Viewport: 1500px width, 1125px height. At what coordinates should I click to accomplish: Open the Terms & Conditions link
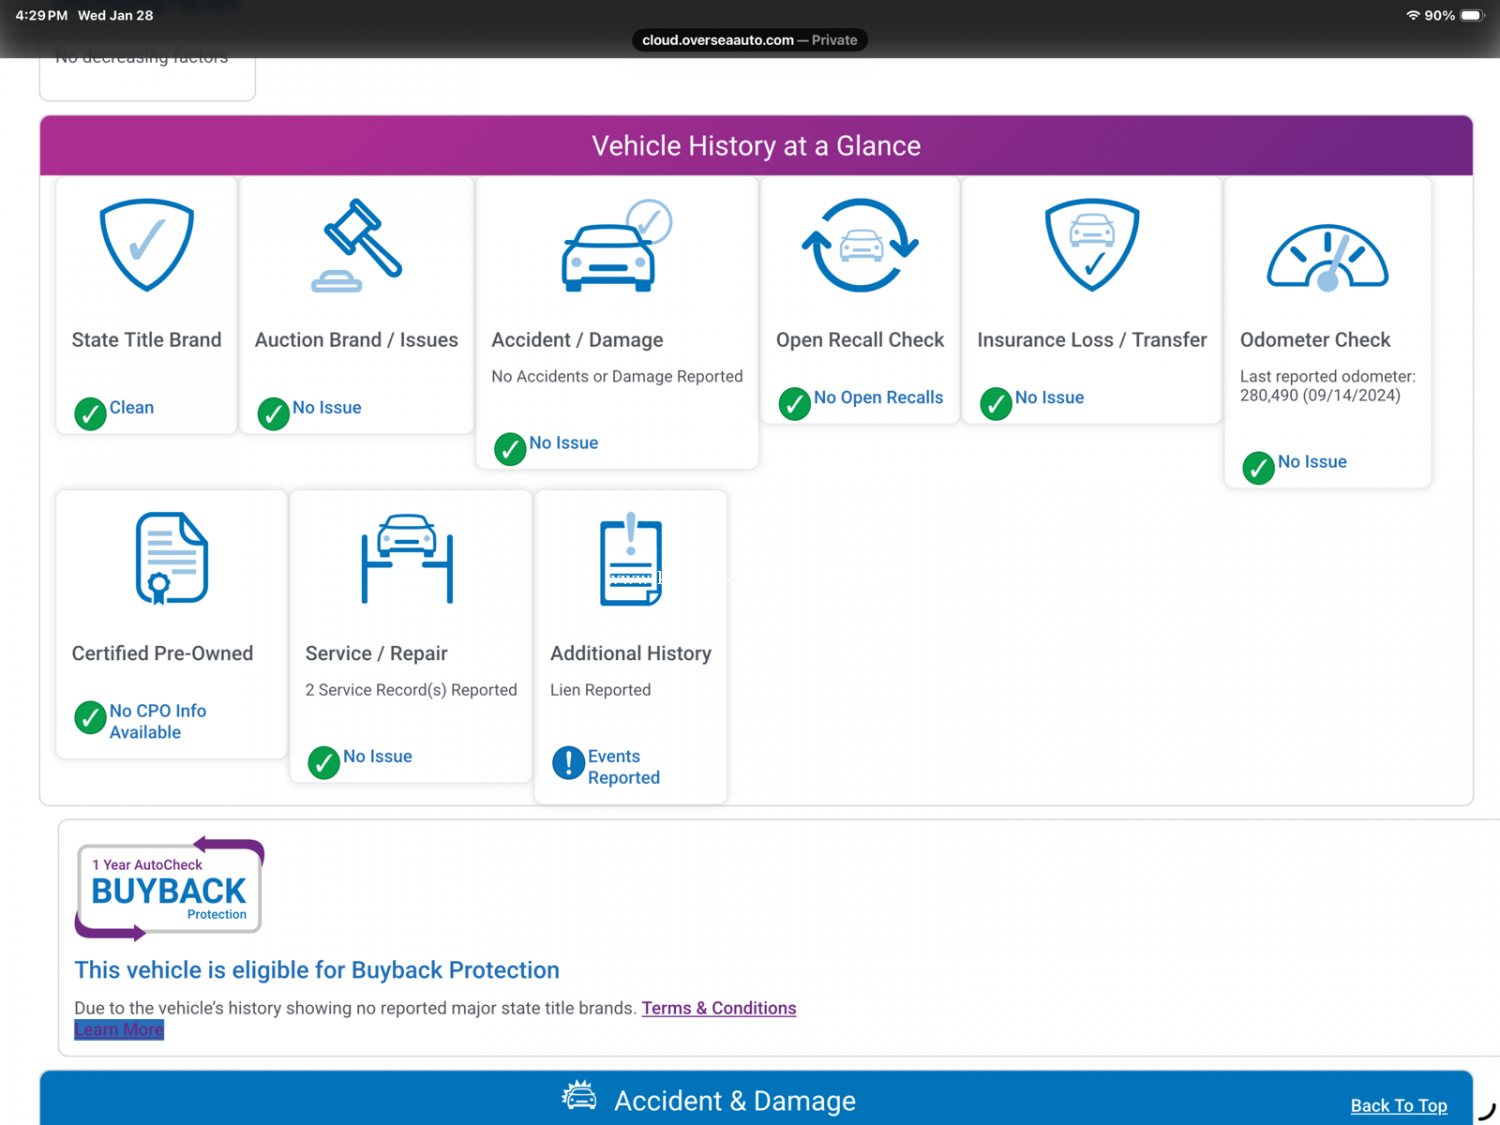(x=718, y=1008)
